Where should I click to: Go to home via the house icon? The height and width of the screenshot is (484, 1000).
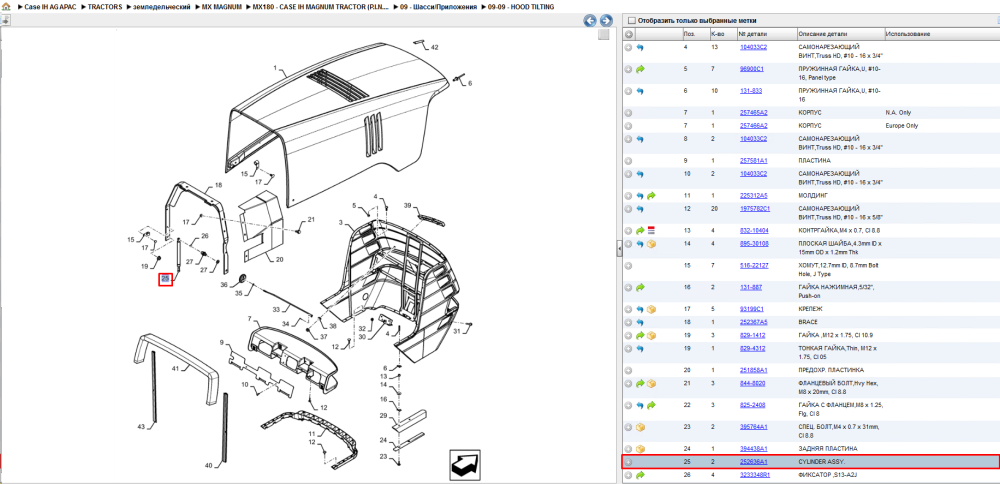[x=6, y=6]
